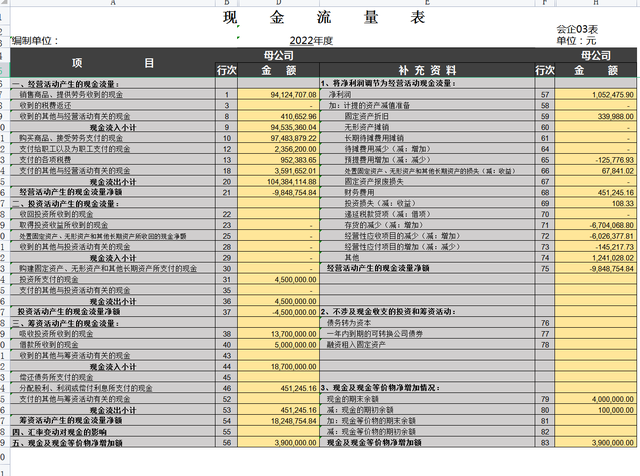Viewport: 640px width, 476px height.
Task: Click the amount 2,356,200.00
Action: click(295, 149)
